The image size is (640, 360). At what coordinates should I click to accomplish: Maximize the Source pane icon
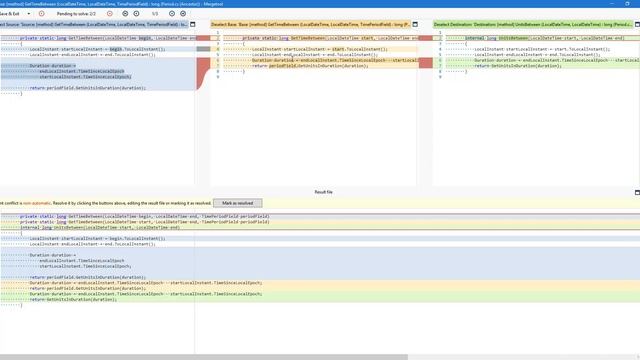click(193, 24)
